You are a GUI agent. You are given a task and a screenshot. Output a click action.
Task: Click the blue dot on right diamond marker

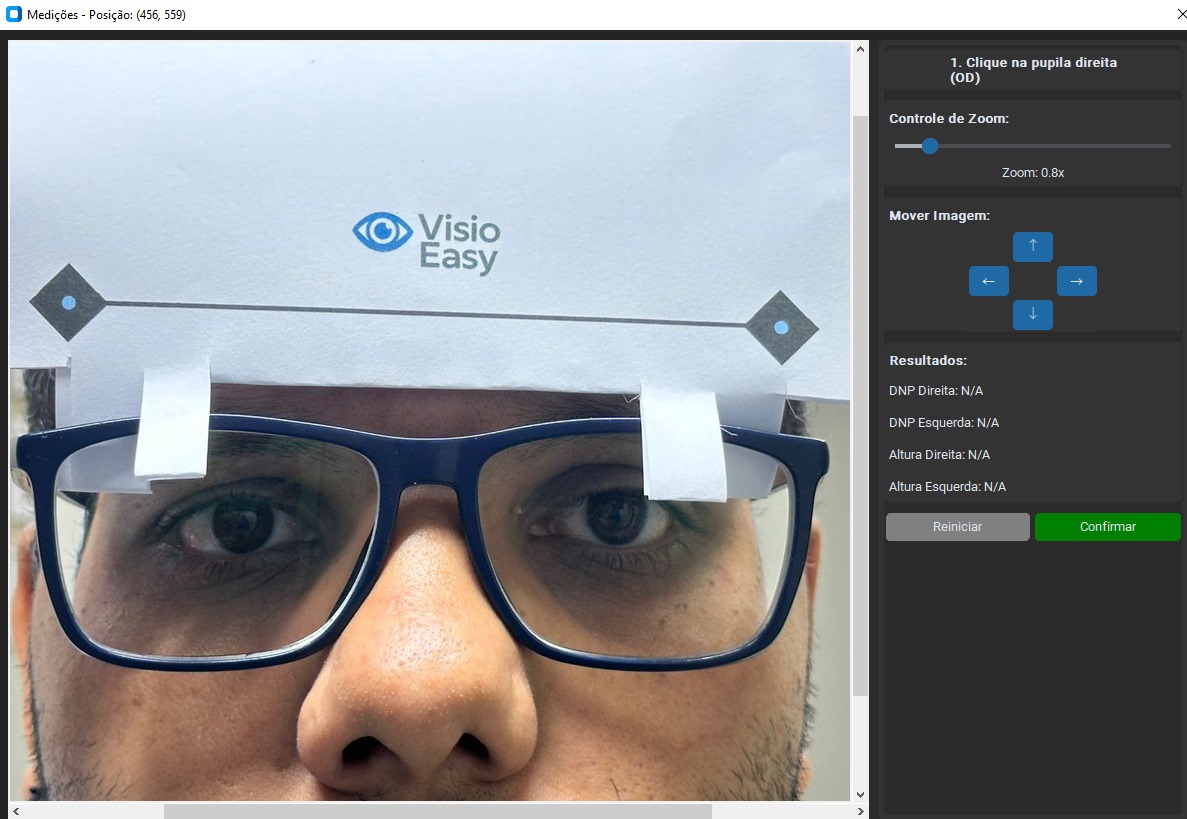point(781,328)
